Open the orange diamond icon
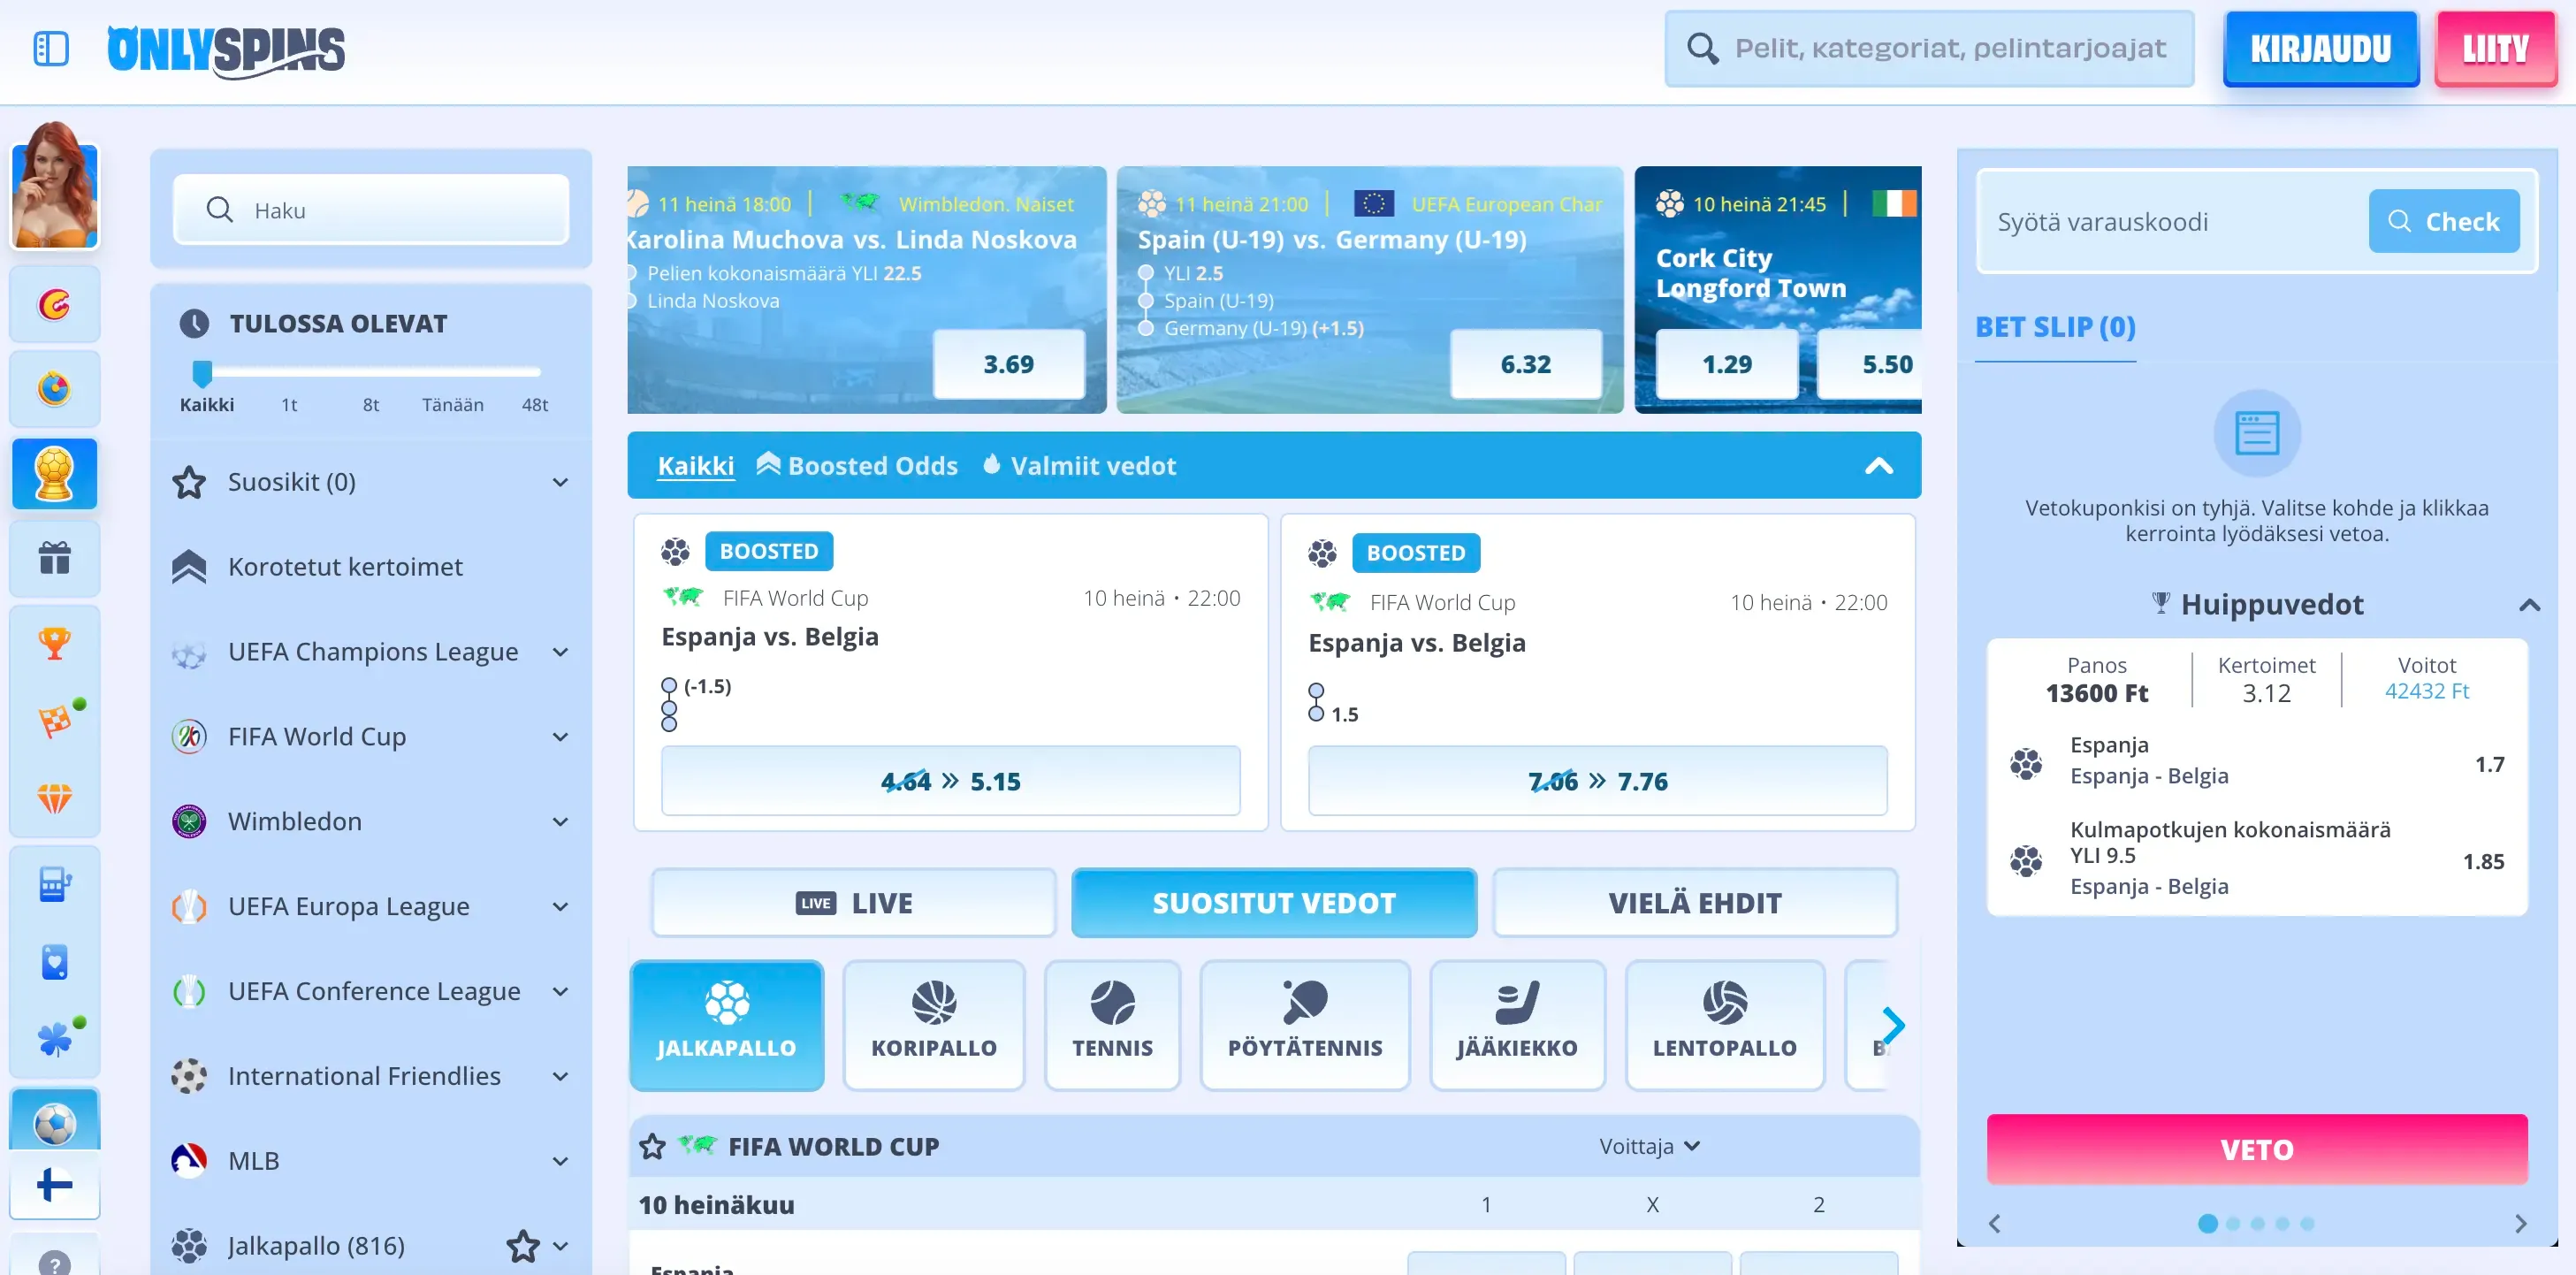 pyautogui.click(x=55, y=798)
